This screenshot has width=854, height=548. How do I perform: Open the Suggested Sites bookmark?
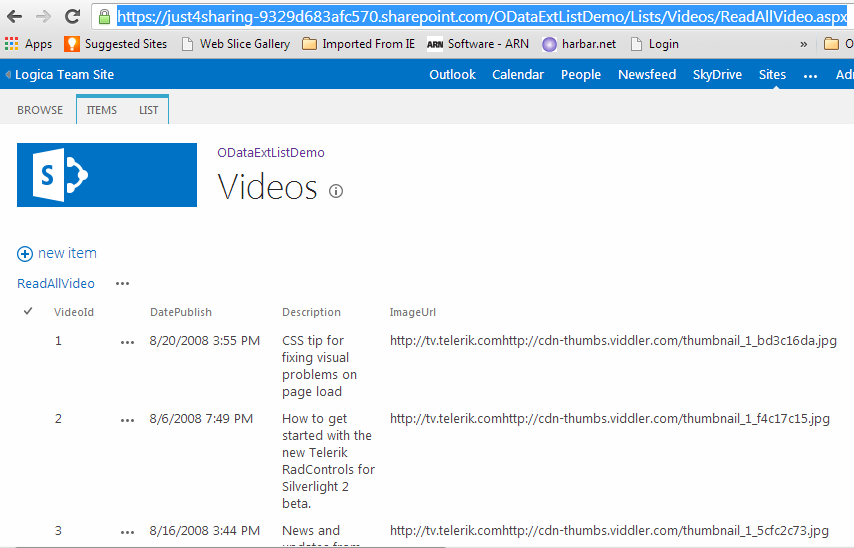tap(115, 44)
